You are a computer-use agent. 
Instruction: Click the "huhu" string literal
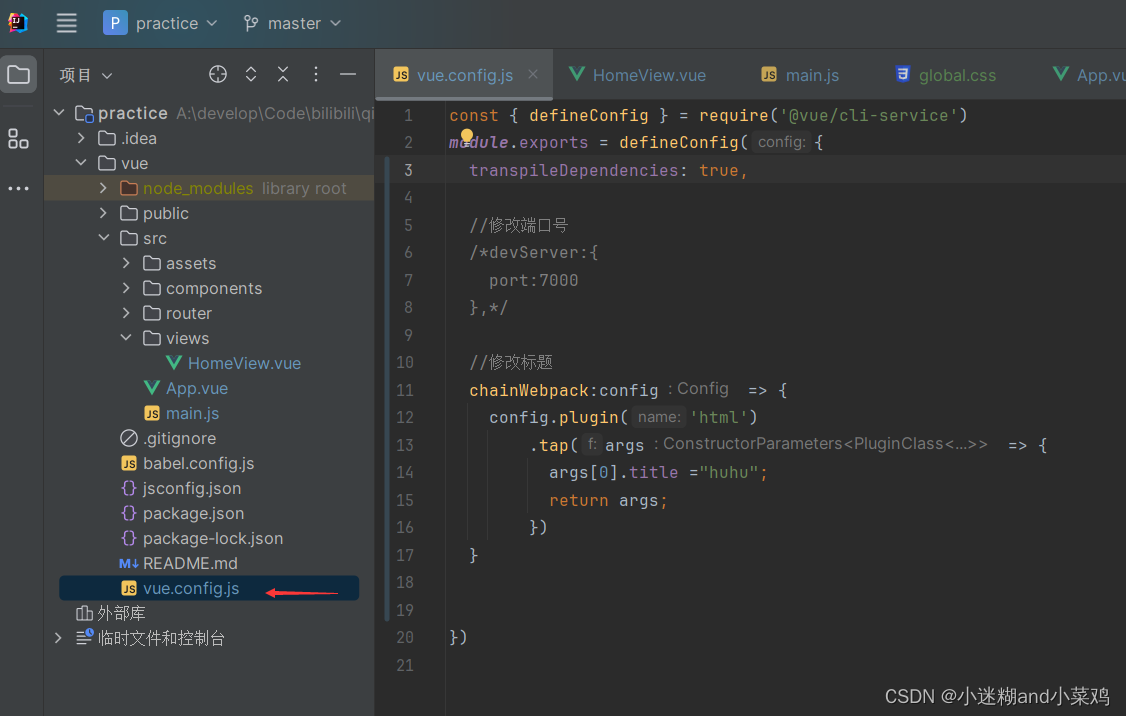click(x=730, y=473)
